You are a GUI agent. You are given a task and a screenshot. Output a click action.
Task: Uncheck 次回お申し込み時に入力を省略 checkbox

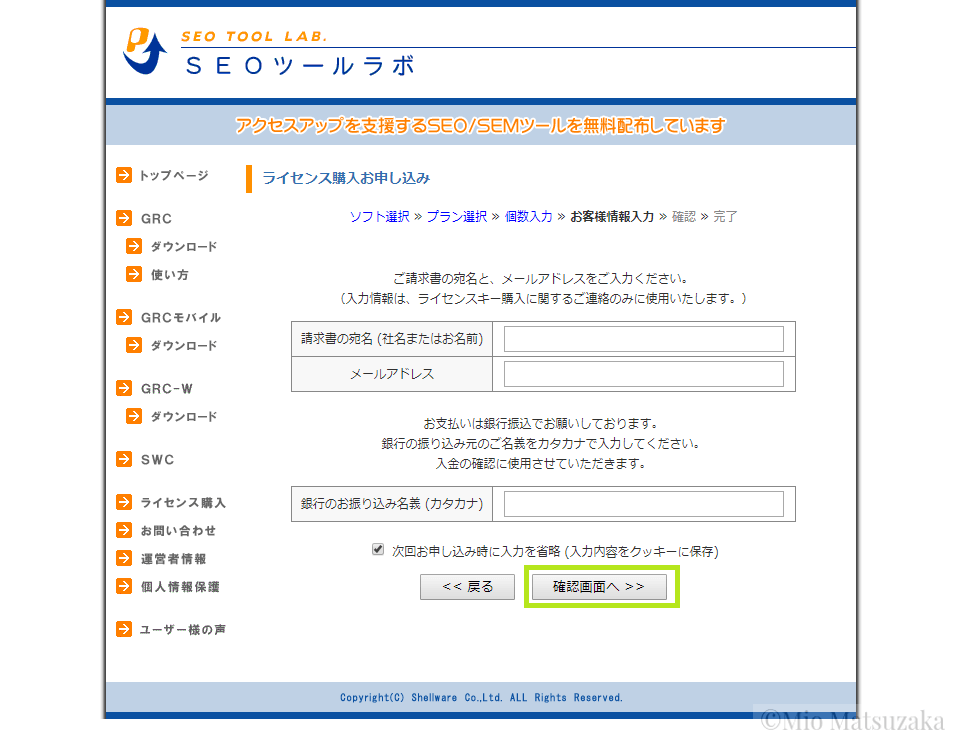[x=378, y=549]
